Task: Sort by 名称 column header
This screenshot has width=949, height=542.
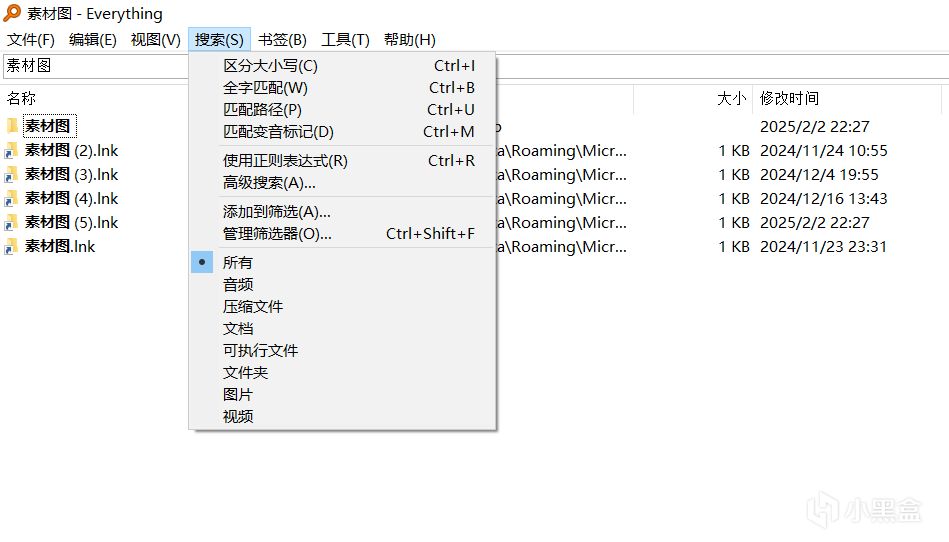Action: 21,98
